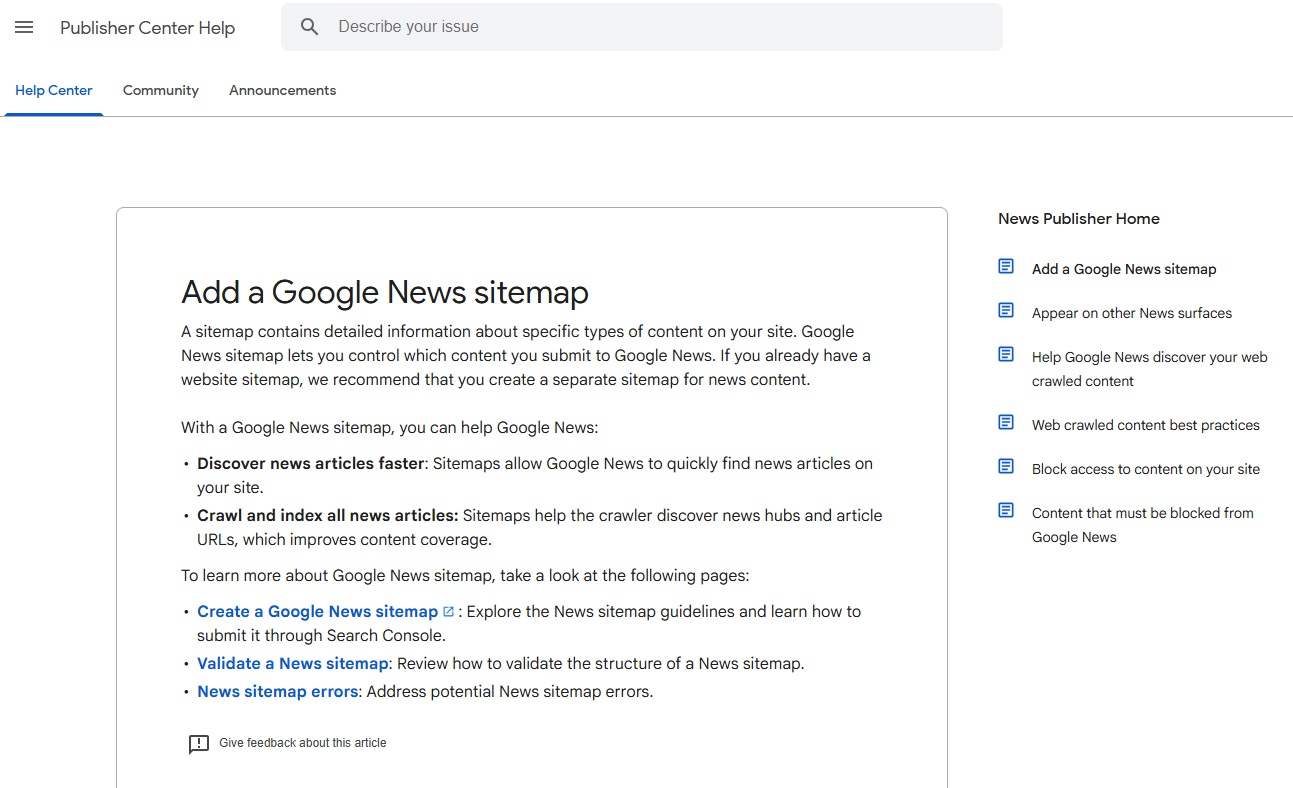
Task: Click the search magnifier icon
Action: pyautogui.click(x=310, y=27)
